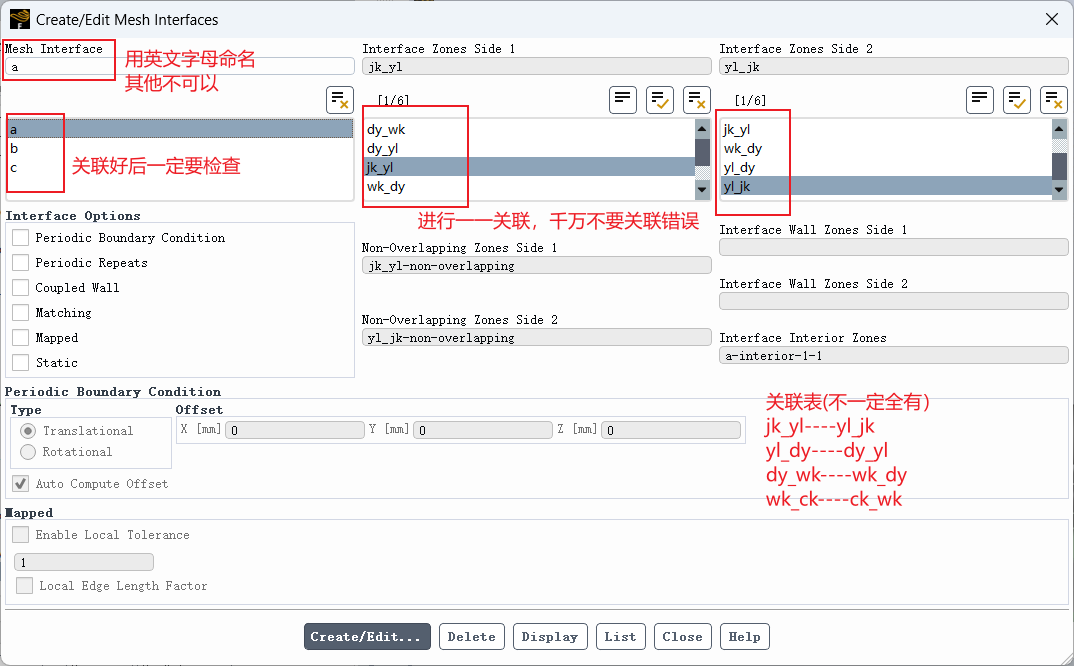Enable the Static interface option
The width and height of the screenshot is (1074, 666).
point(21,362)
